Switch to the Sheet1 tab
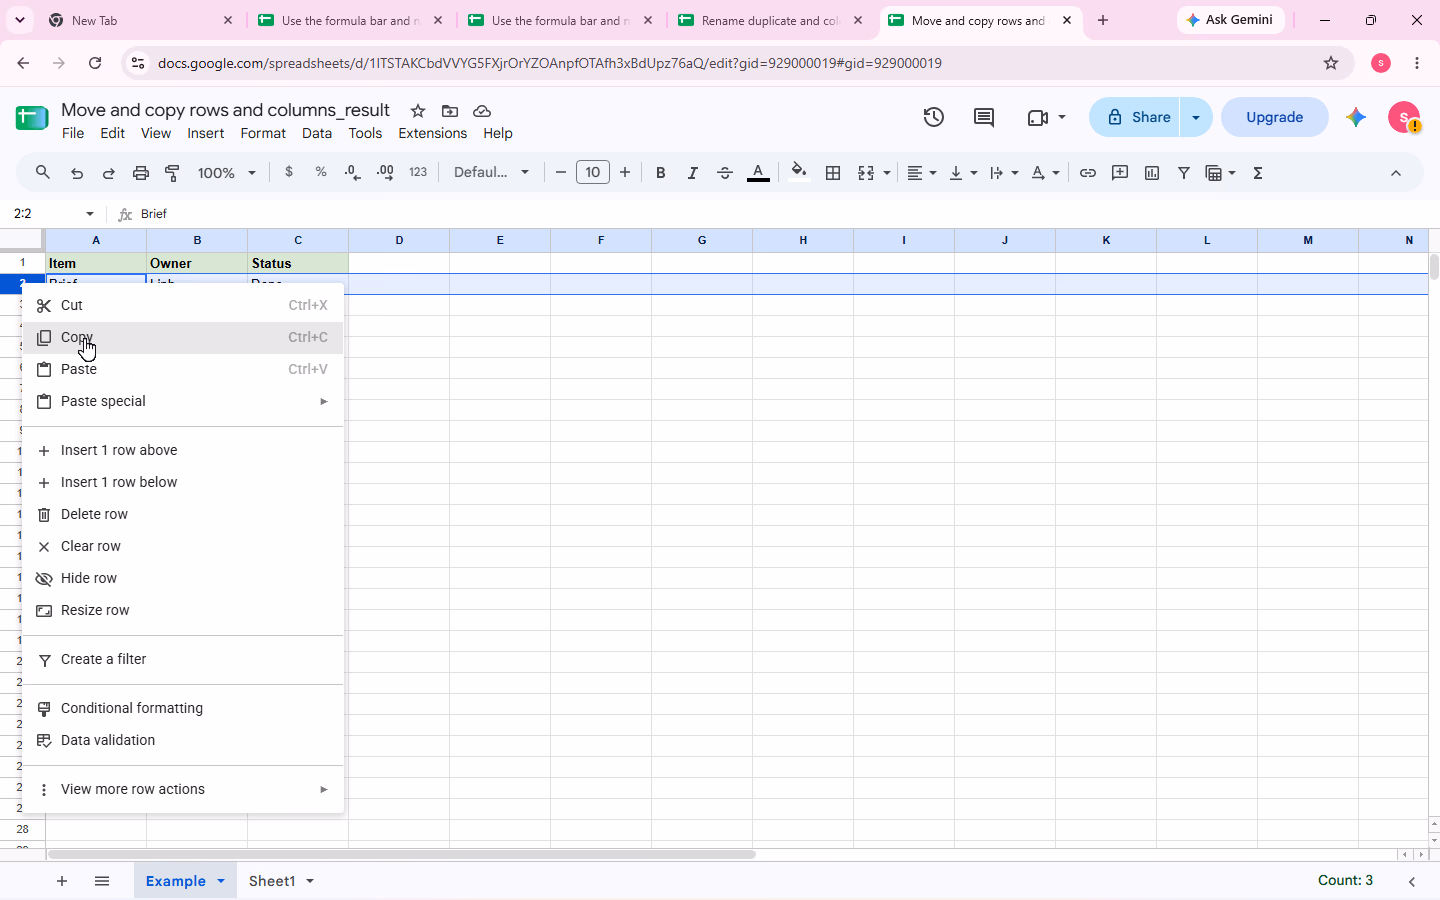The image size is (1440, 900). coord(272,881)
